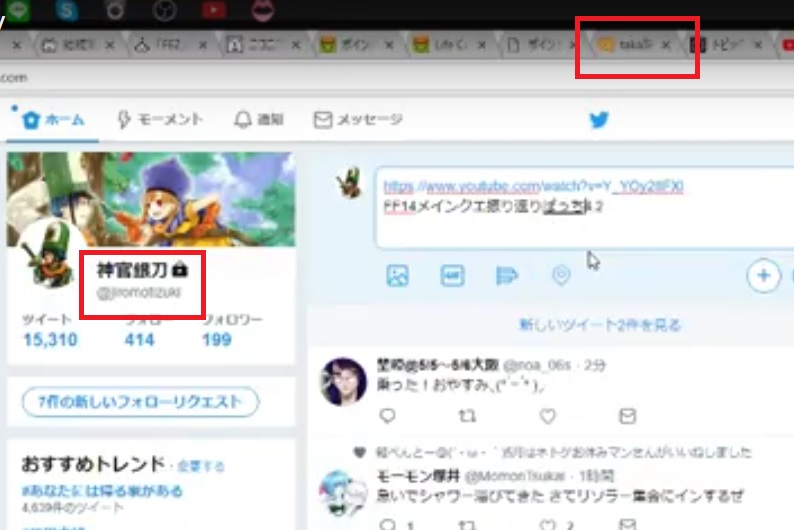The image size is (794, 530).
Task: Retweet the @noa_06s tweet
Action: 467,416
